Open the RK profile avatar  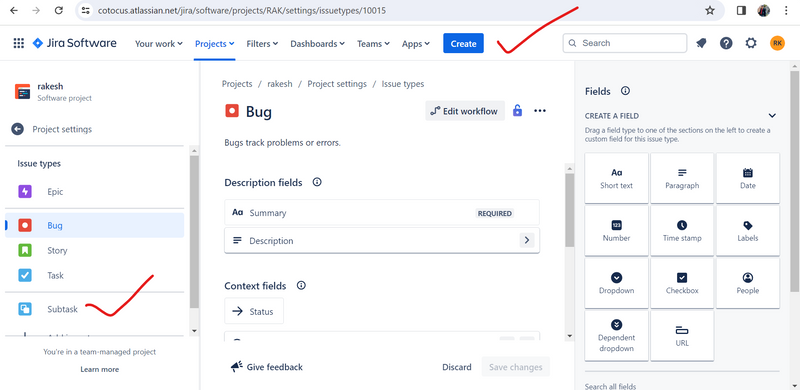(777, 43)
